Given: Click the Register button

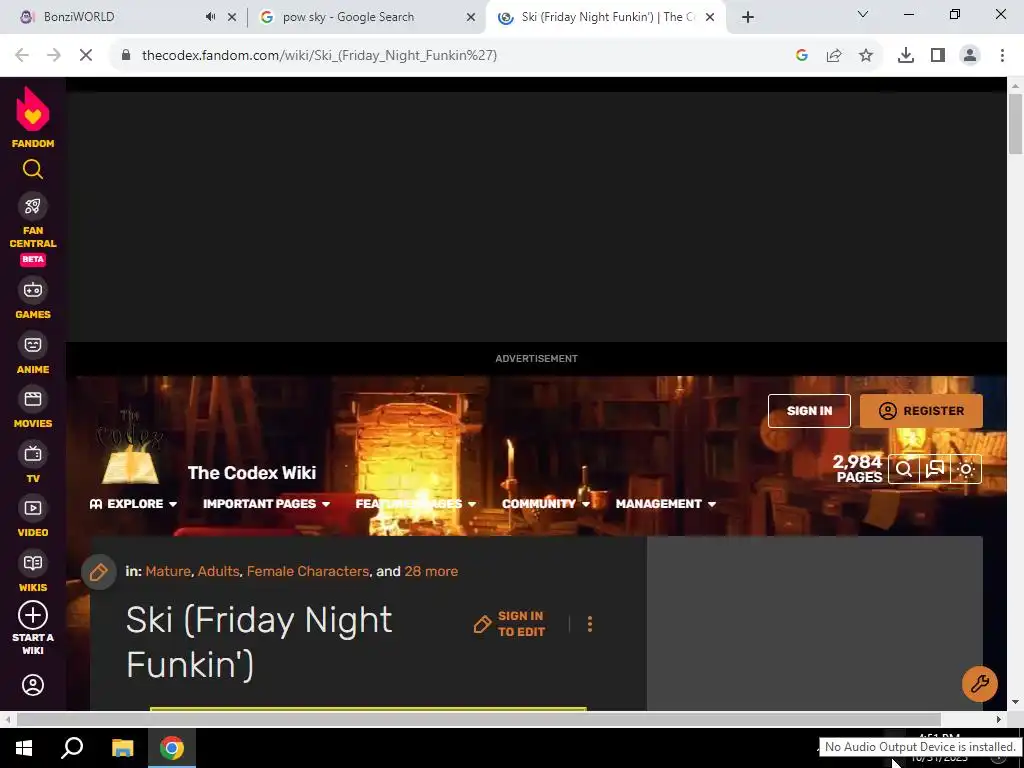Looking at the screenshot, I should pyautogui.click(x=921, y=411).
